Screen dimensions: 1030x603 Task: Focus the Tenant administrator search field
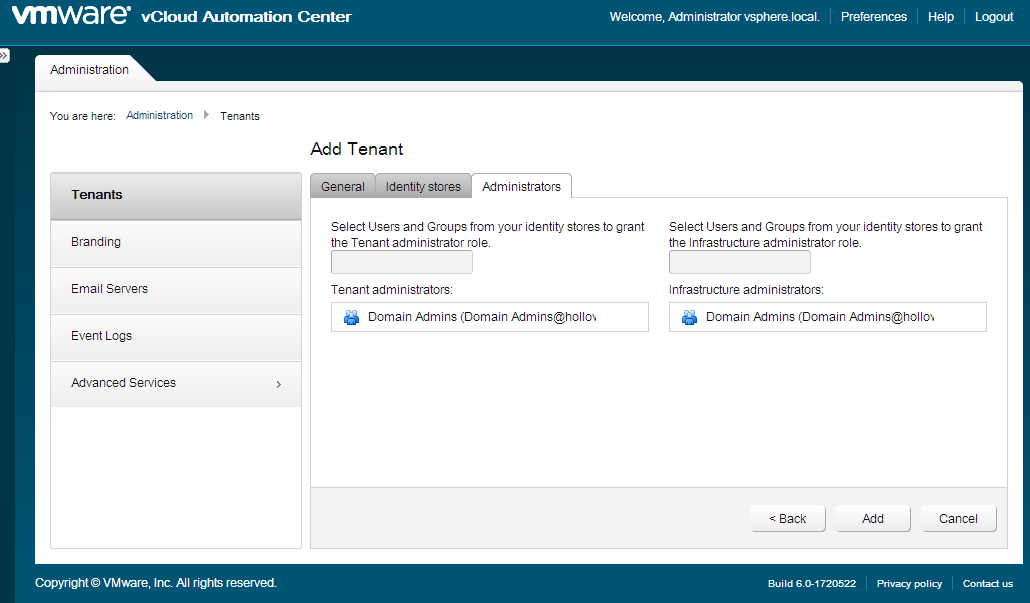pos(401,263)
